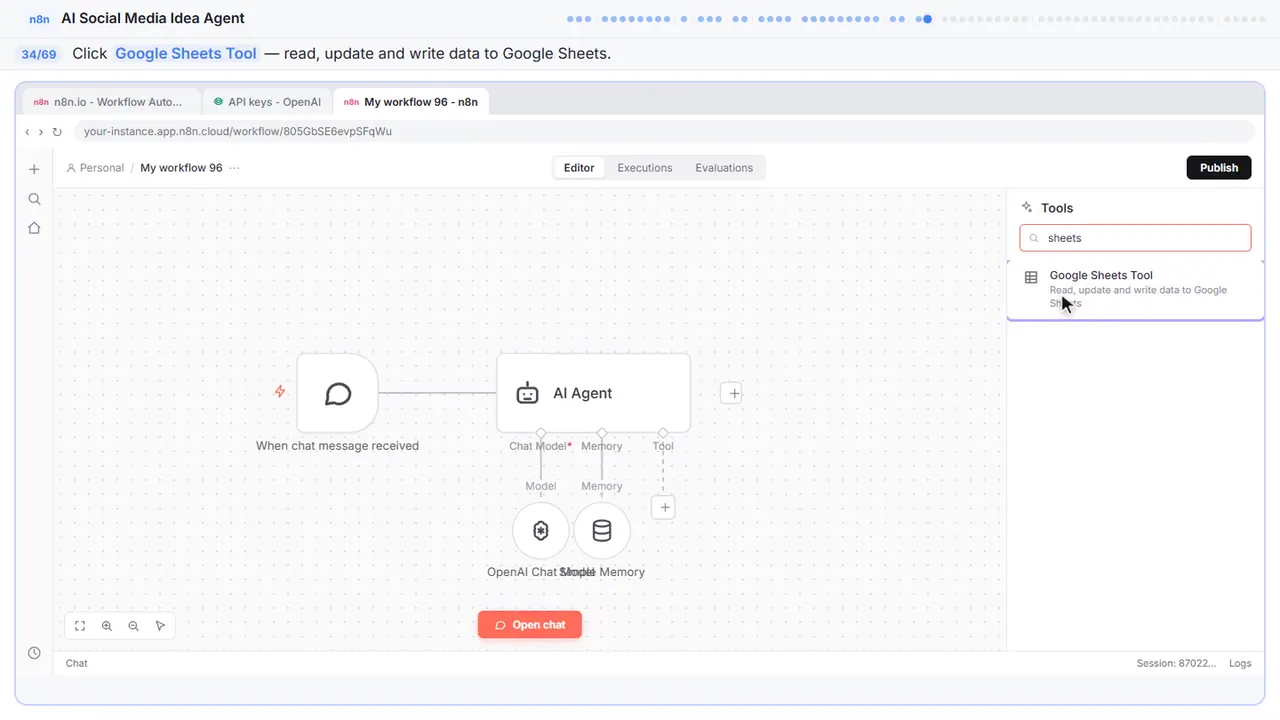The image size is (1280, 720).
Task: Add a tool via plus under Tool
Action: point(665,508)
